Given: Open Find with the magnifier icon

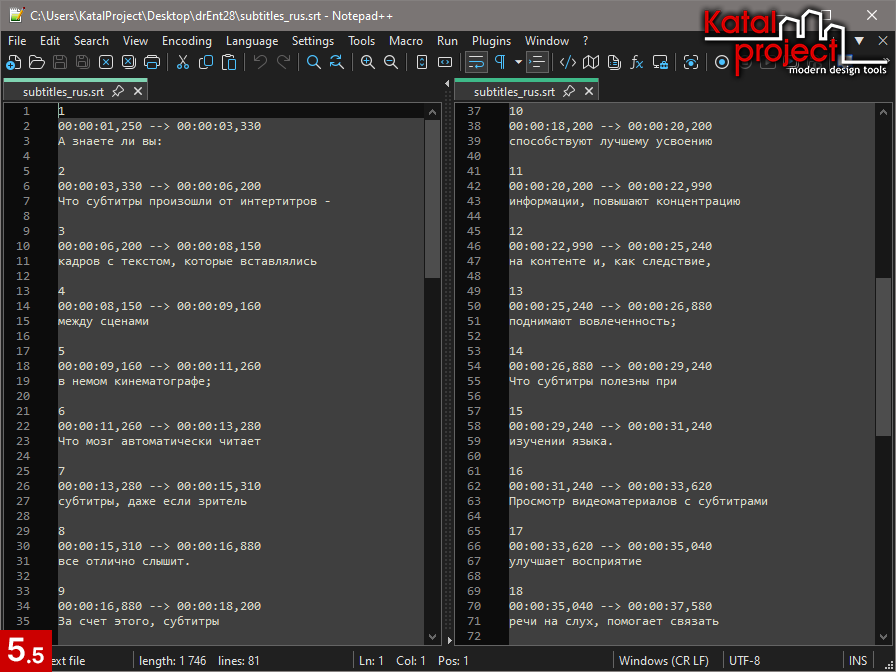Looking at the screenshot, I should (x=314, y=62).
